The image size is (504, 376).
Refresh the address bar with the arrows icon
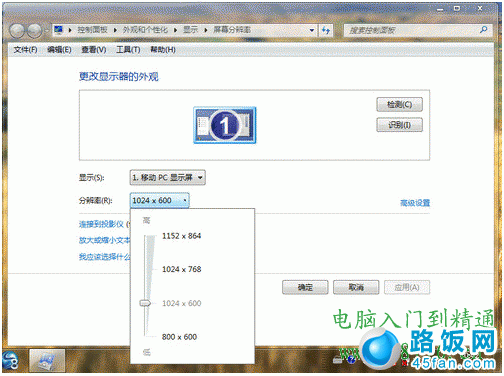point(326,30)
